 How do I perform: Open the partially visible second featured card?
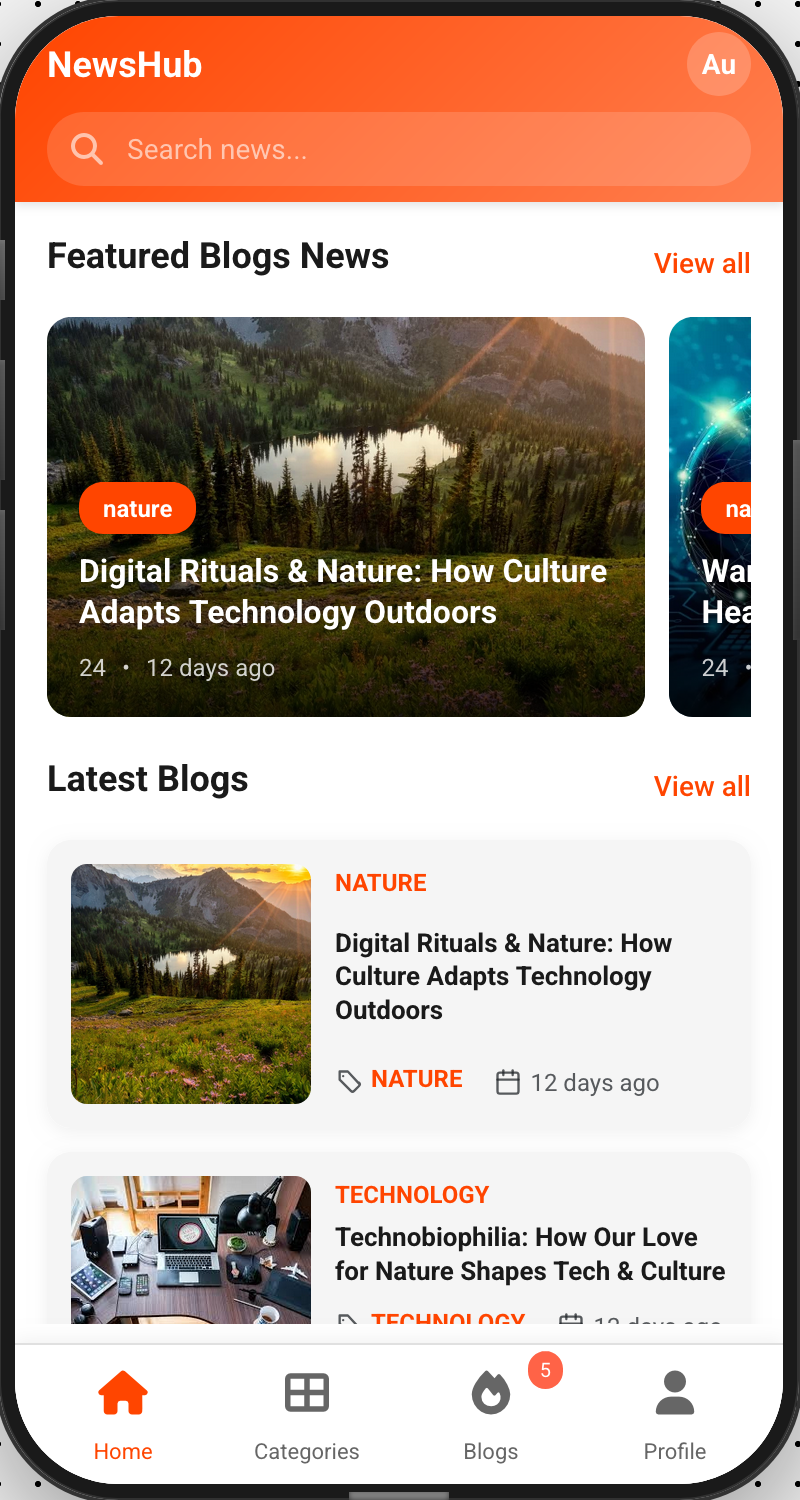coord(710,517)
